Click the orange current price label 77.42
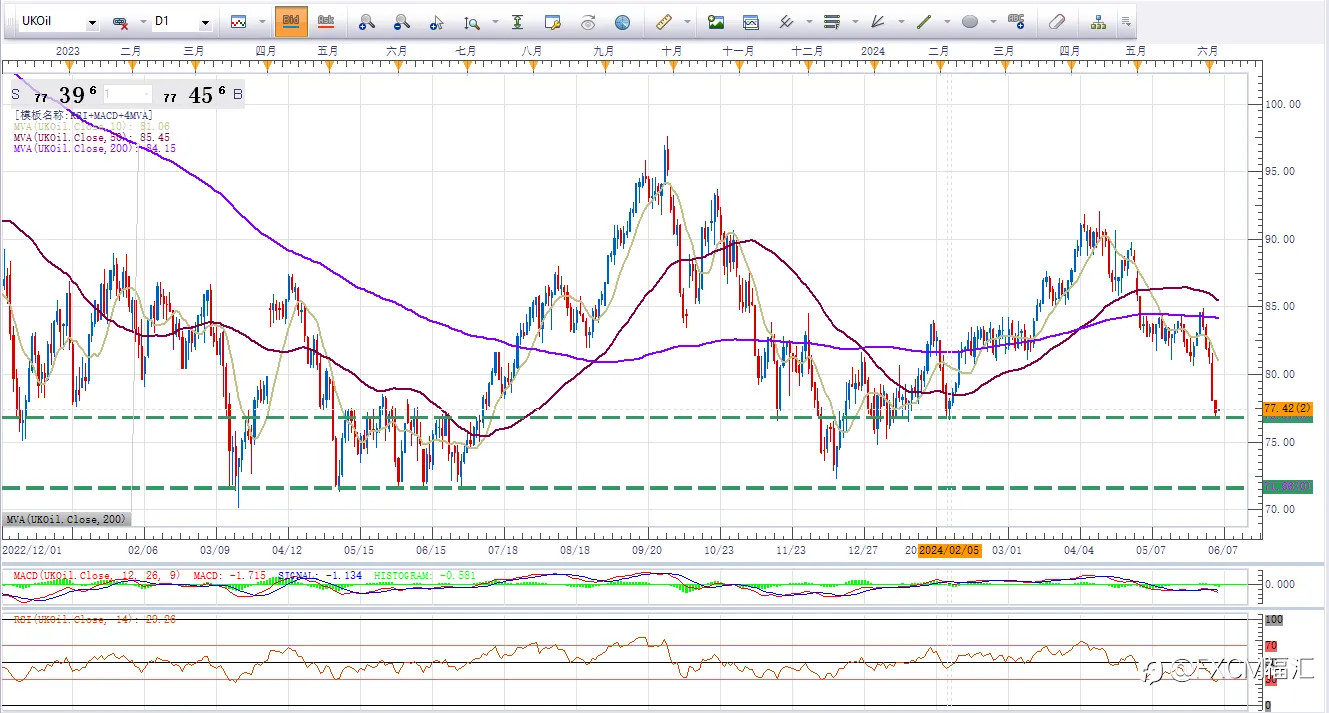This screenshot has height=713, width=1329. 1287,409
